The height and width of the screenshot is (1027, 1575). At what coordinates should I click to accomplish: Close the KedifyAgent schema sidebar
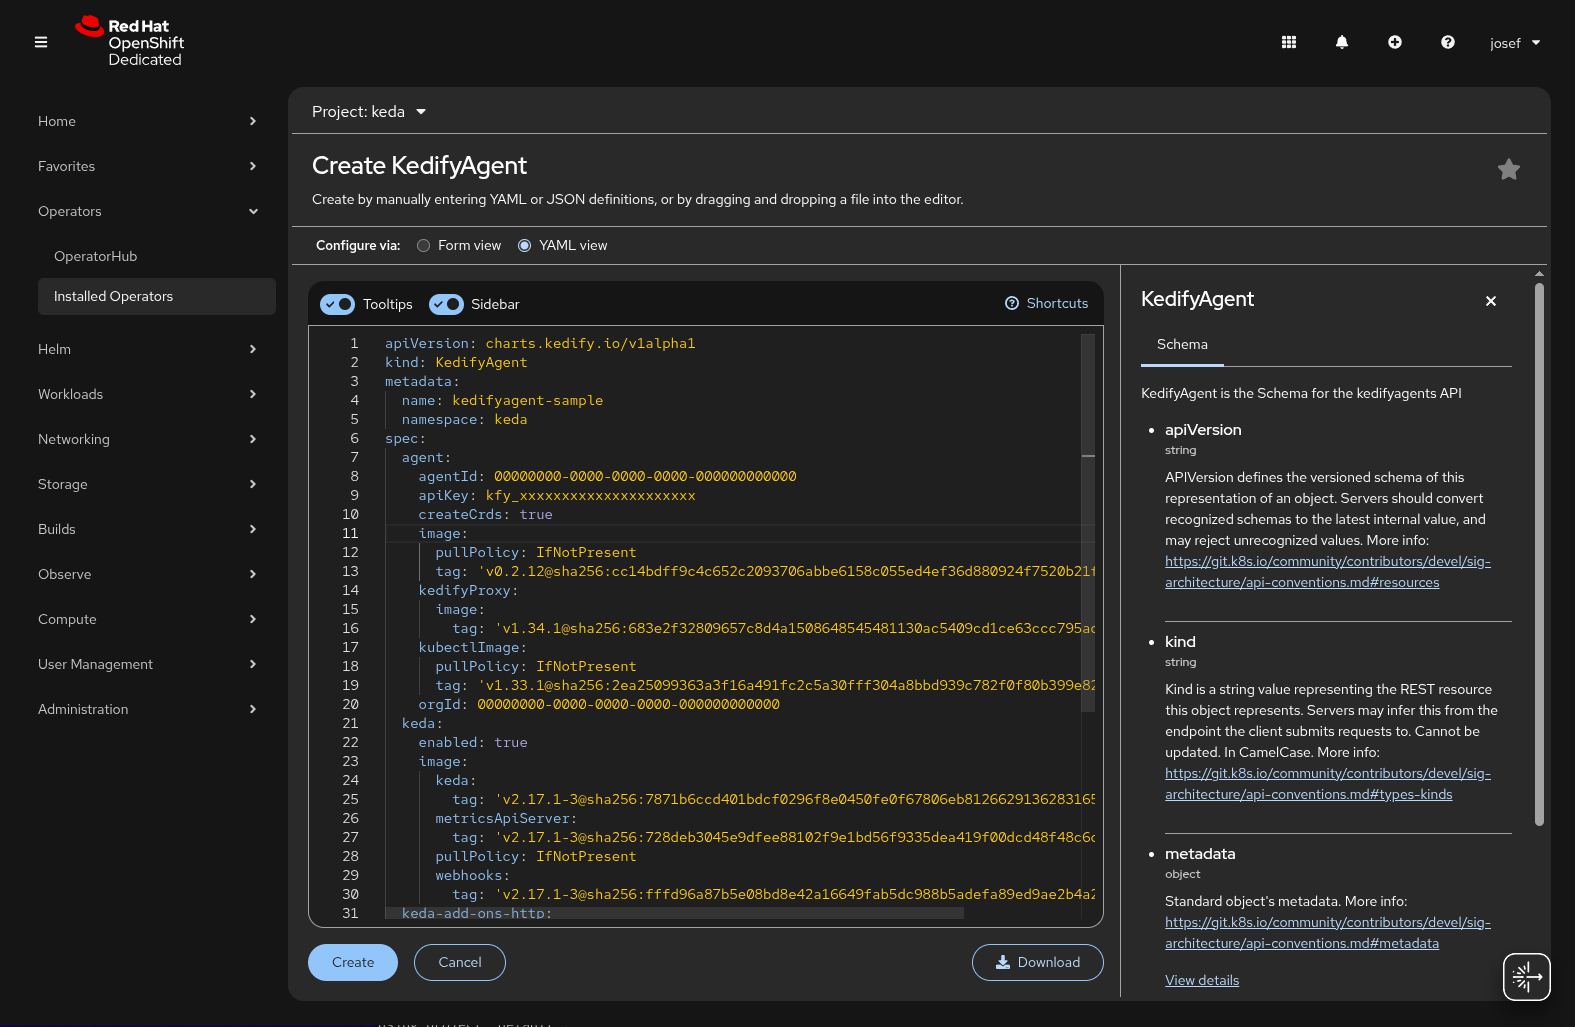1491,301
